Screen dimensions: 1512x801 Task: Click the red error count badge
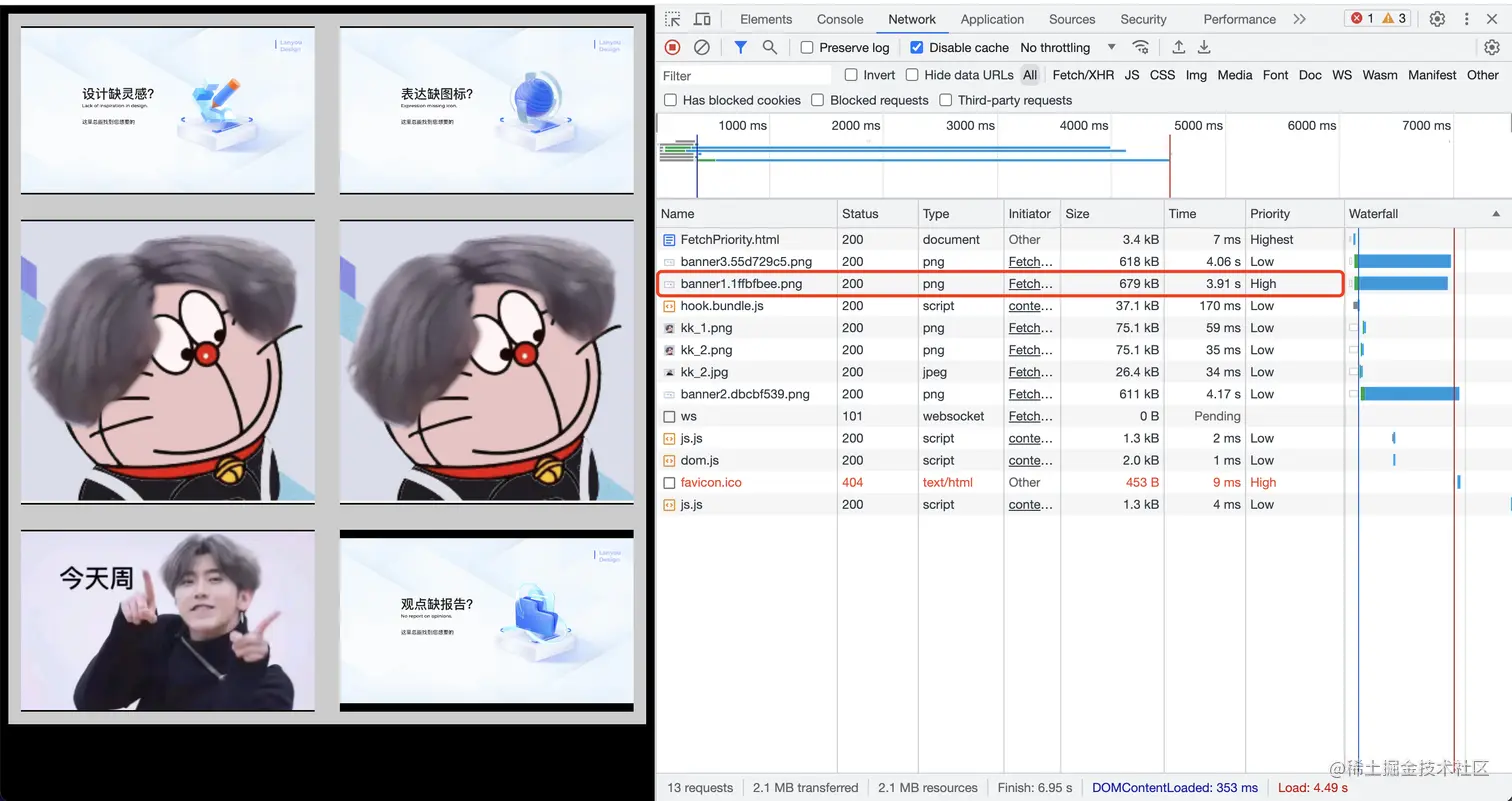[x=1362, y=19]
